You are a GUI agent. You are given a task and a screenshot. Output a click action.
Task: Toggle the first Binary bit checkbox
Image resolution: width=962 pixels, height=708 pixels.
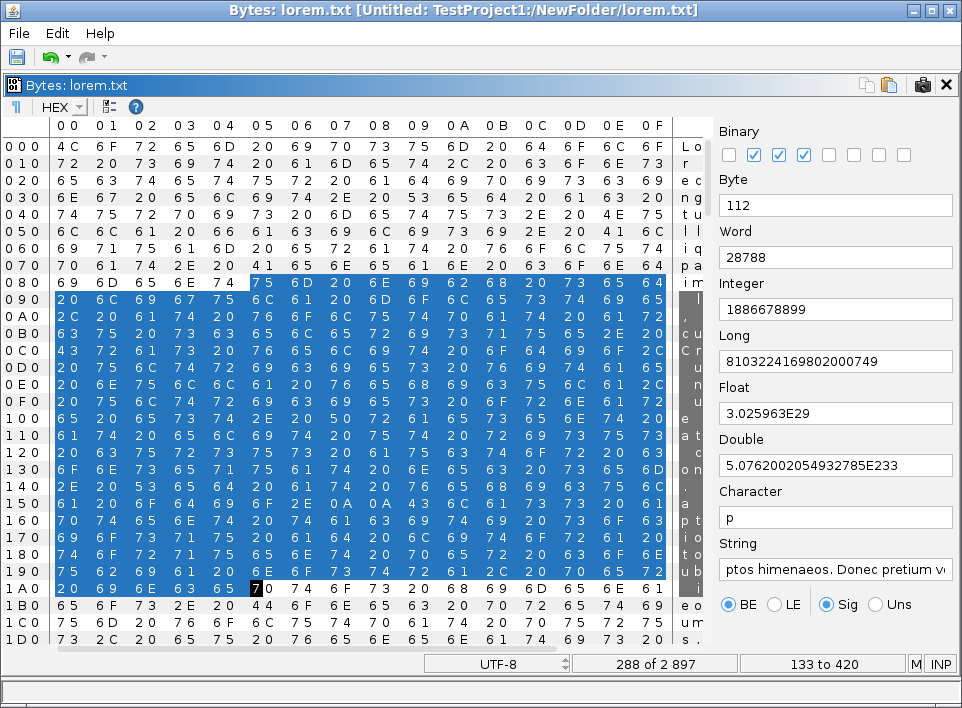pyautogui.click(x=728, y=154)
